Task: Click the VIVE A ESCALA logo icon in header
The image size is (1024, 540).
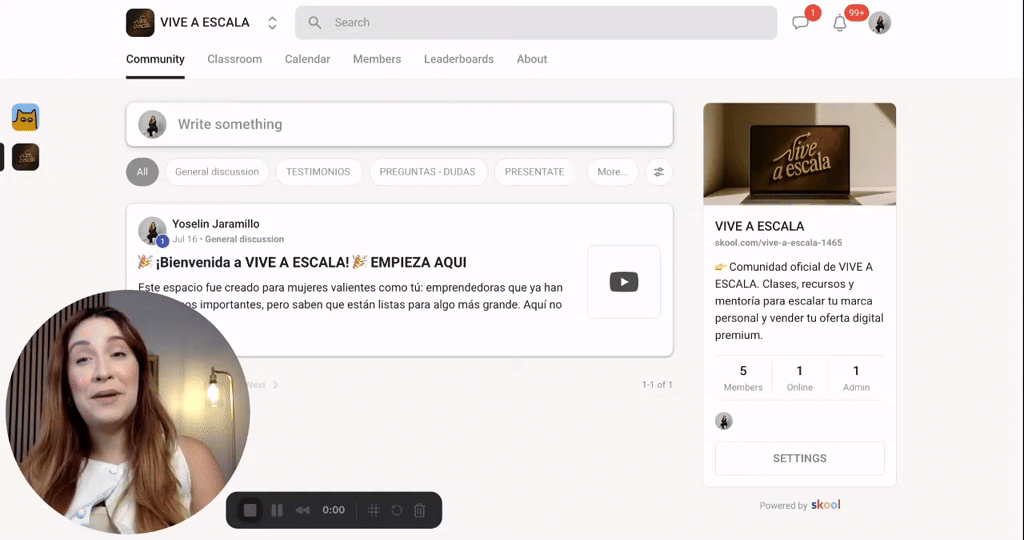Action: click(x=140, y=23)
